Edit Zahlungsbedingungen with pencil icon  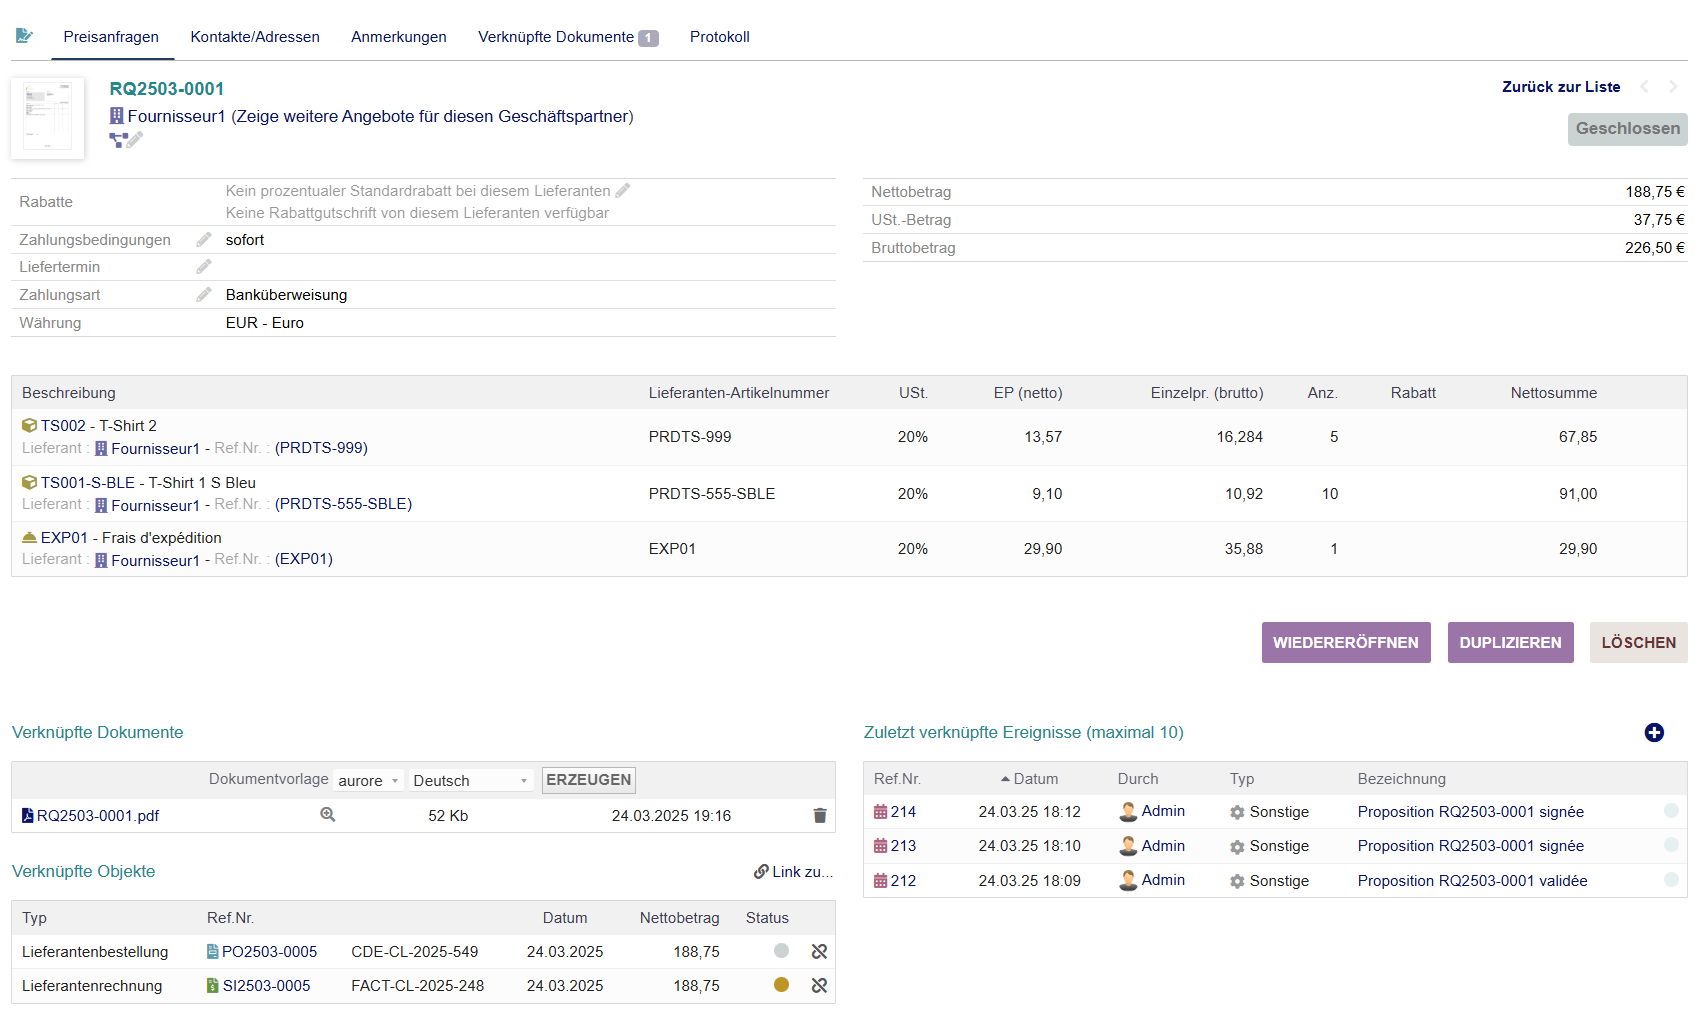point(204,240)
